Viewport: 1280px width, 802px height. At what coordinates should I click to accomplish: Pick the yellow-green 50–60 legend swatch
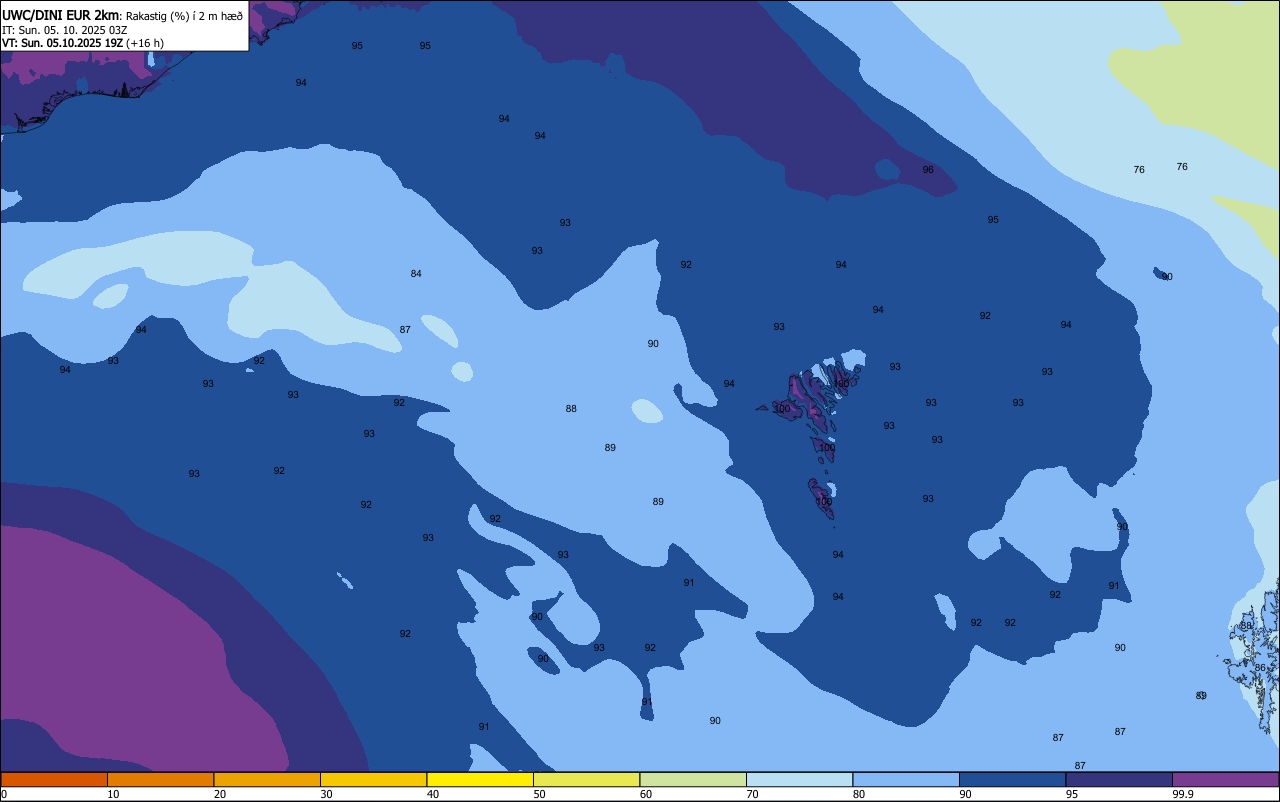(587, 779)
